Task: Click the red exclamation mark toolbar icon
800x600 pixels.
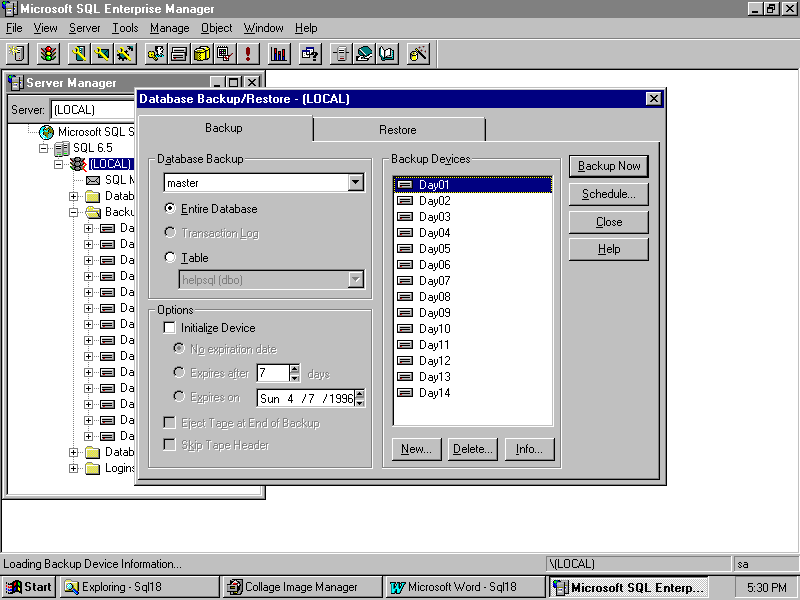Action: point(248,53)
